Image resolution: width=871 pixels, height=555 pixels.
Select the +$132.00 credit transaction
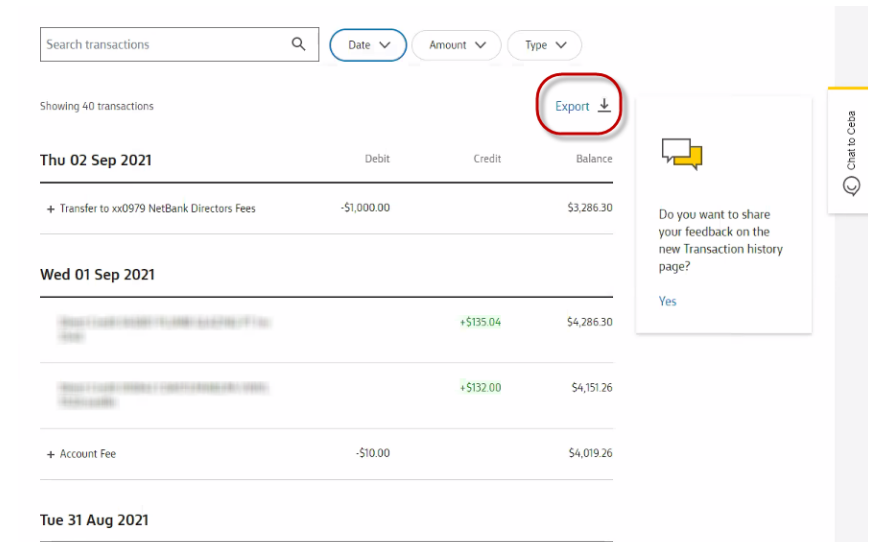(480, 388)
